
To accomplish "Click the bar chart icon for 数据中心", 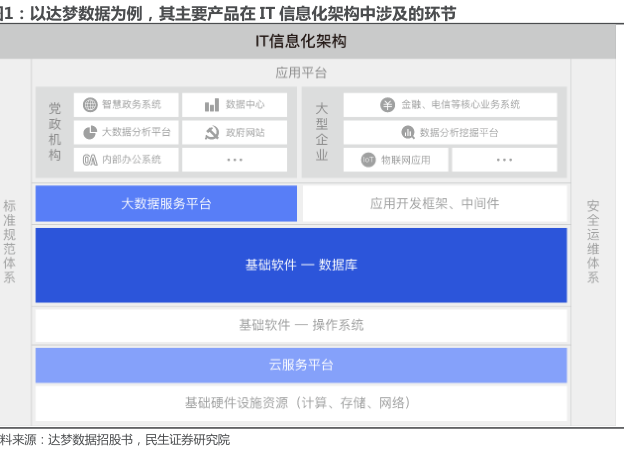I will pos(212,105).
